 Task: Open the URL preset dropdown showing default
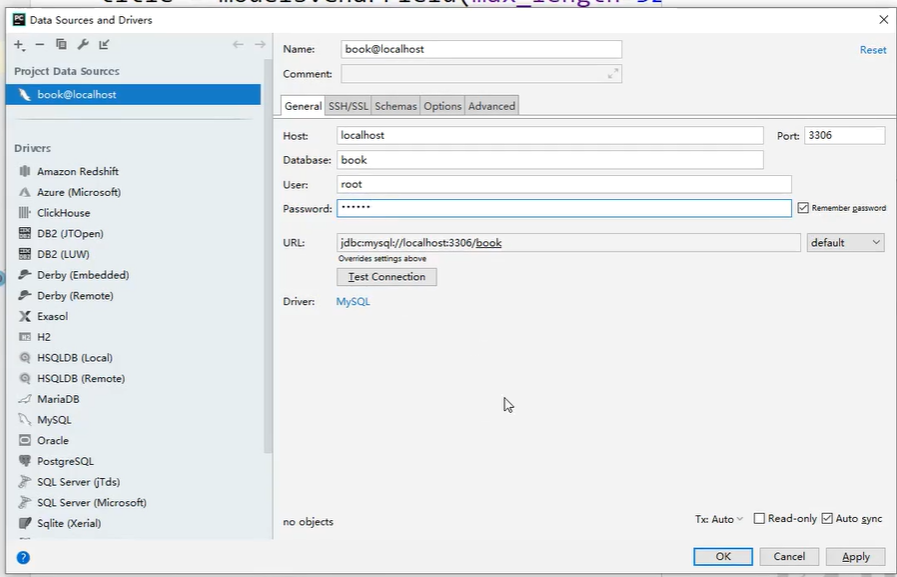pos(845,242)
